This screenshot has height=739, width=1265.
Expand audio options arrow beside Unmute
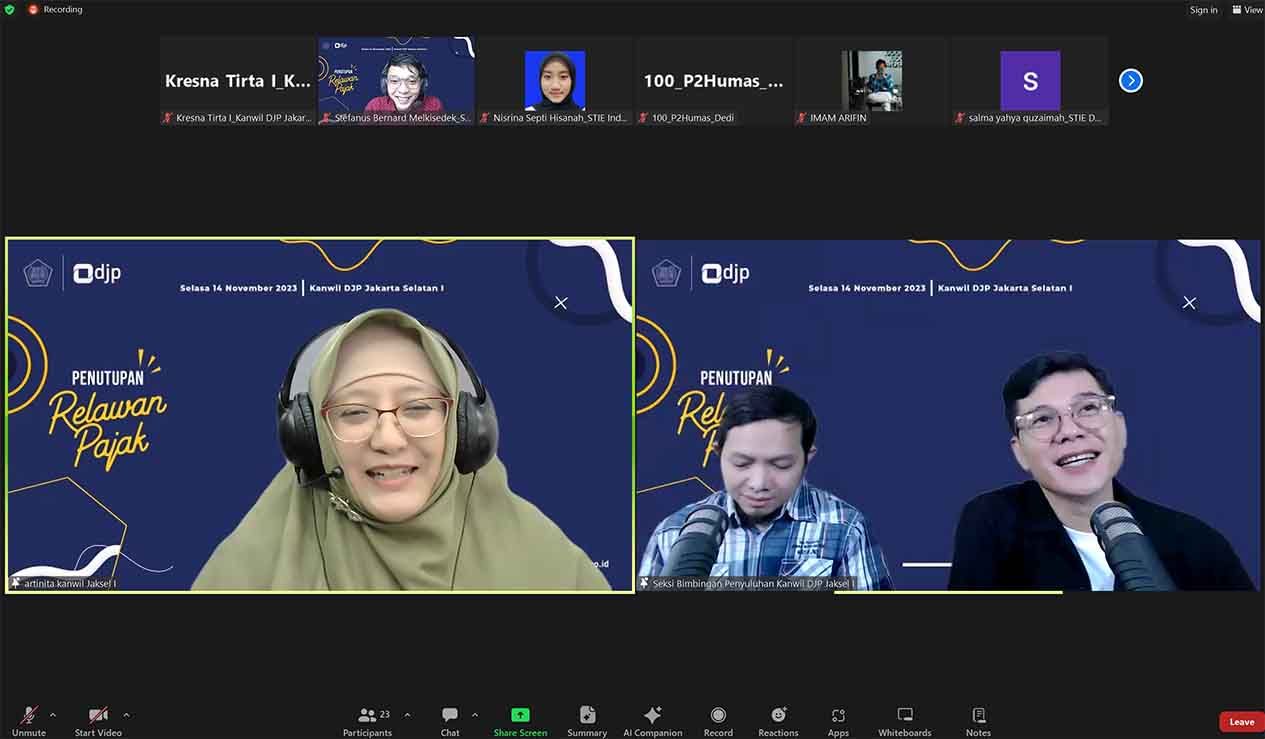(53, 715)
